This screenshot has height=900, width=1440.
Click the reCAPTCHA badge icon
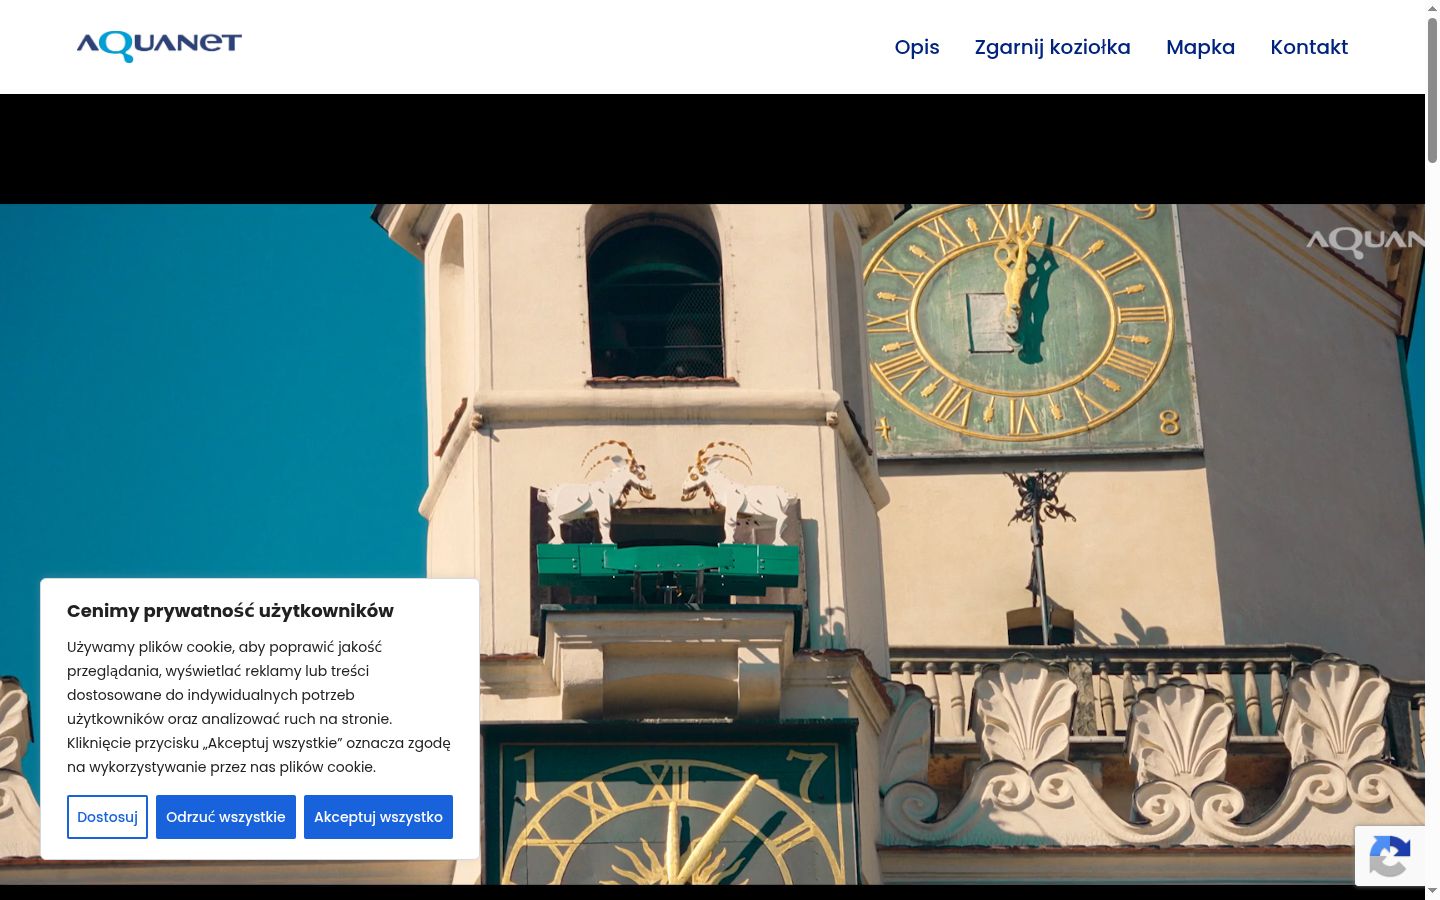(1390, 856)
